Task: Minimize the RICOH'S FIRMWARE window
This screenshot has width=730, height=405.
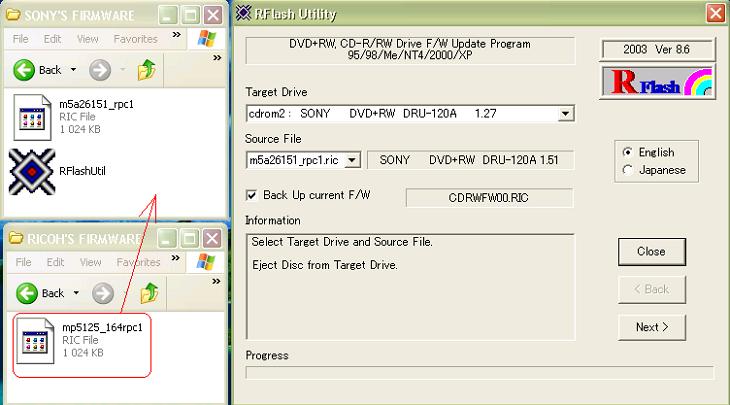Action: pyautogui.click(x=167, y=239)
